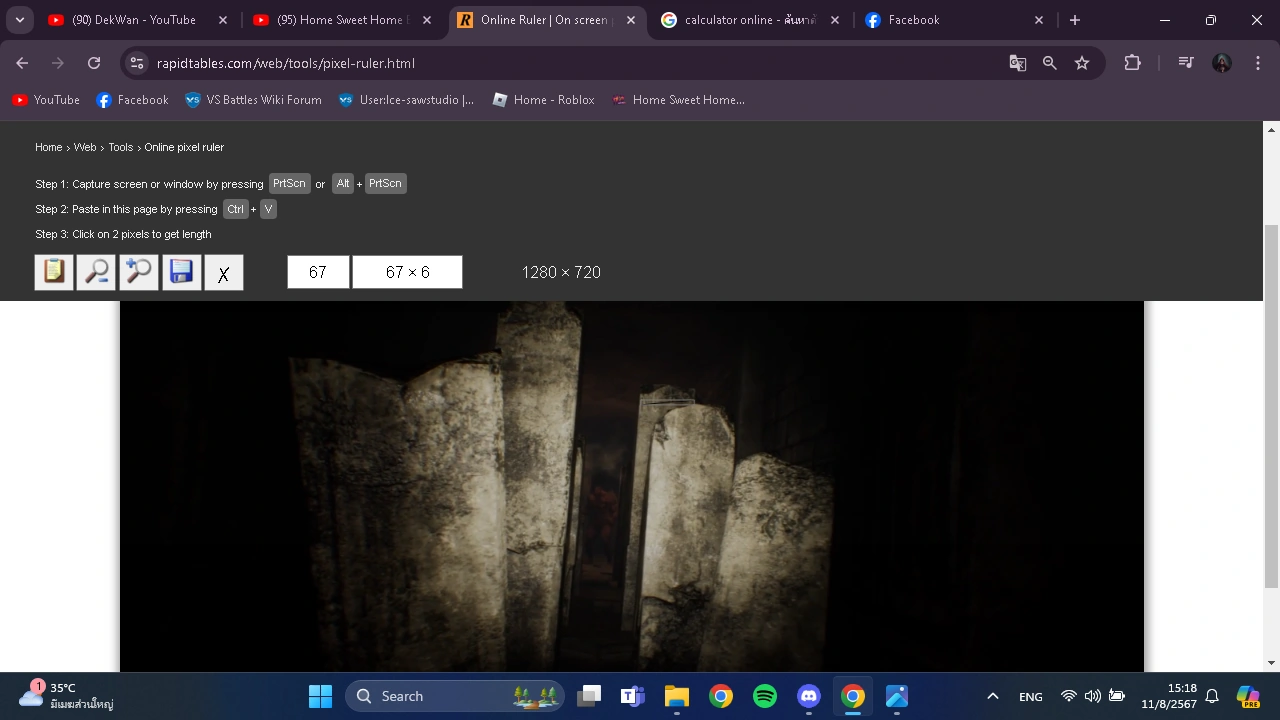
Task: Show hidden system tray icons
Action: pyautogui.click(x=993, y=696)
